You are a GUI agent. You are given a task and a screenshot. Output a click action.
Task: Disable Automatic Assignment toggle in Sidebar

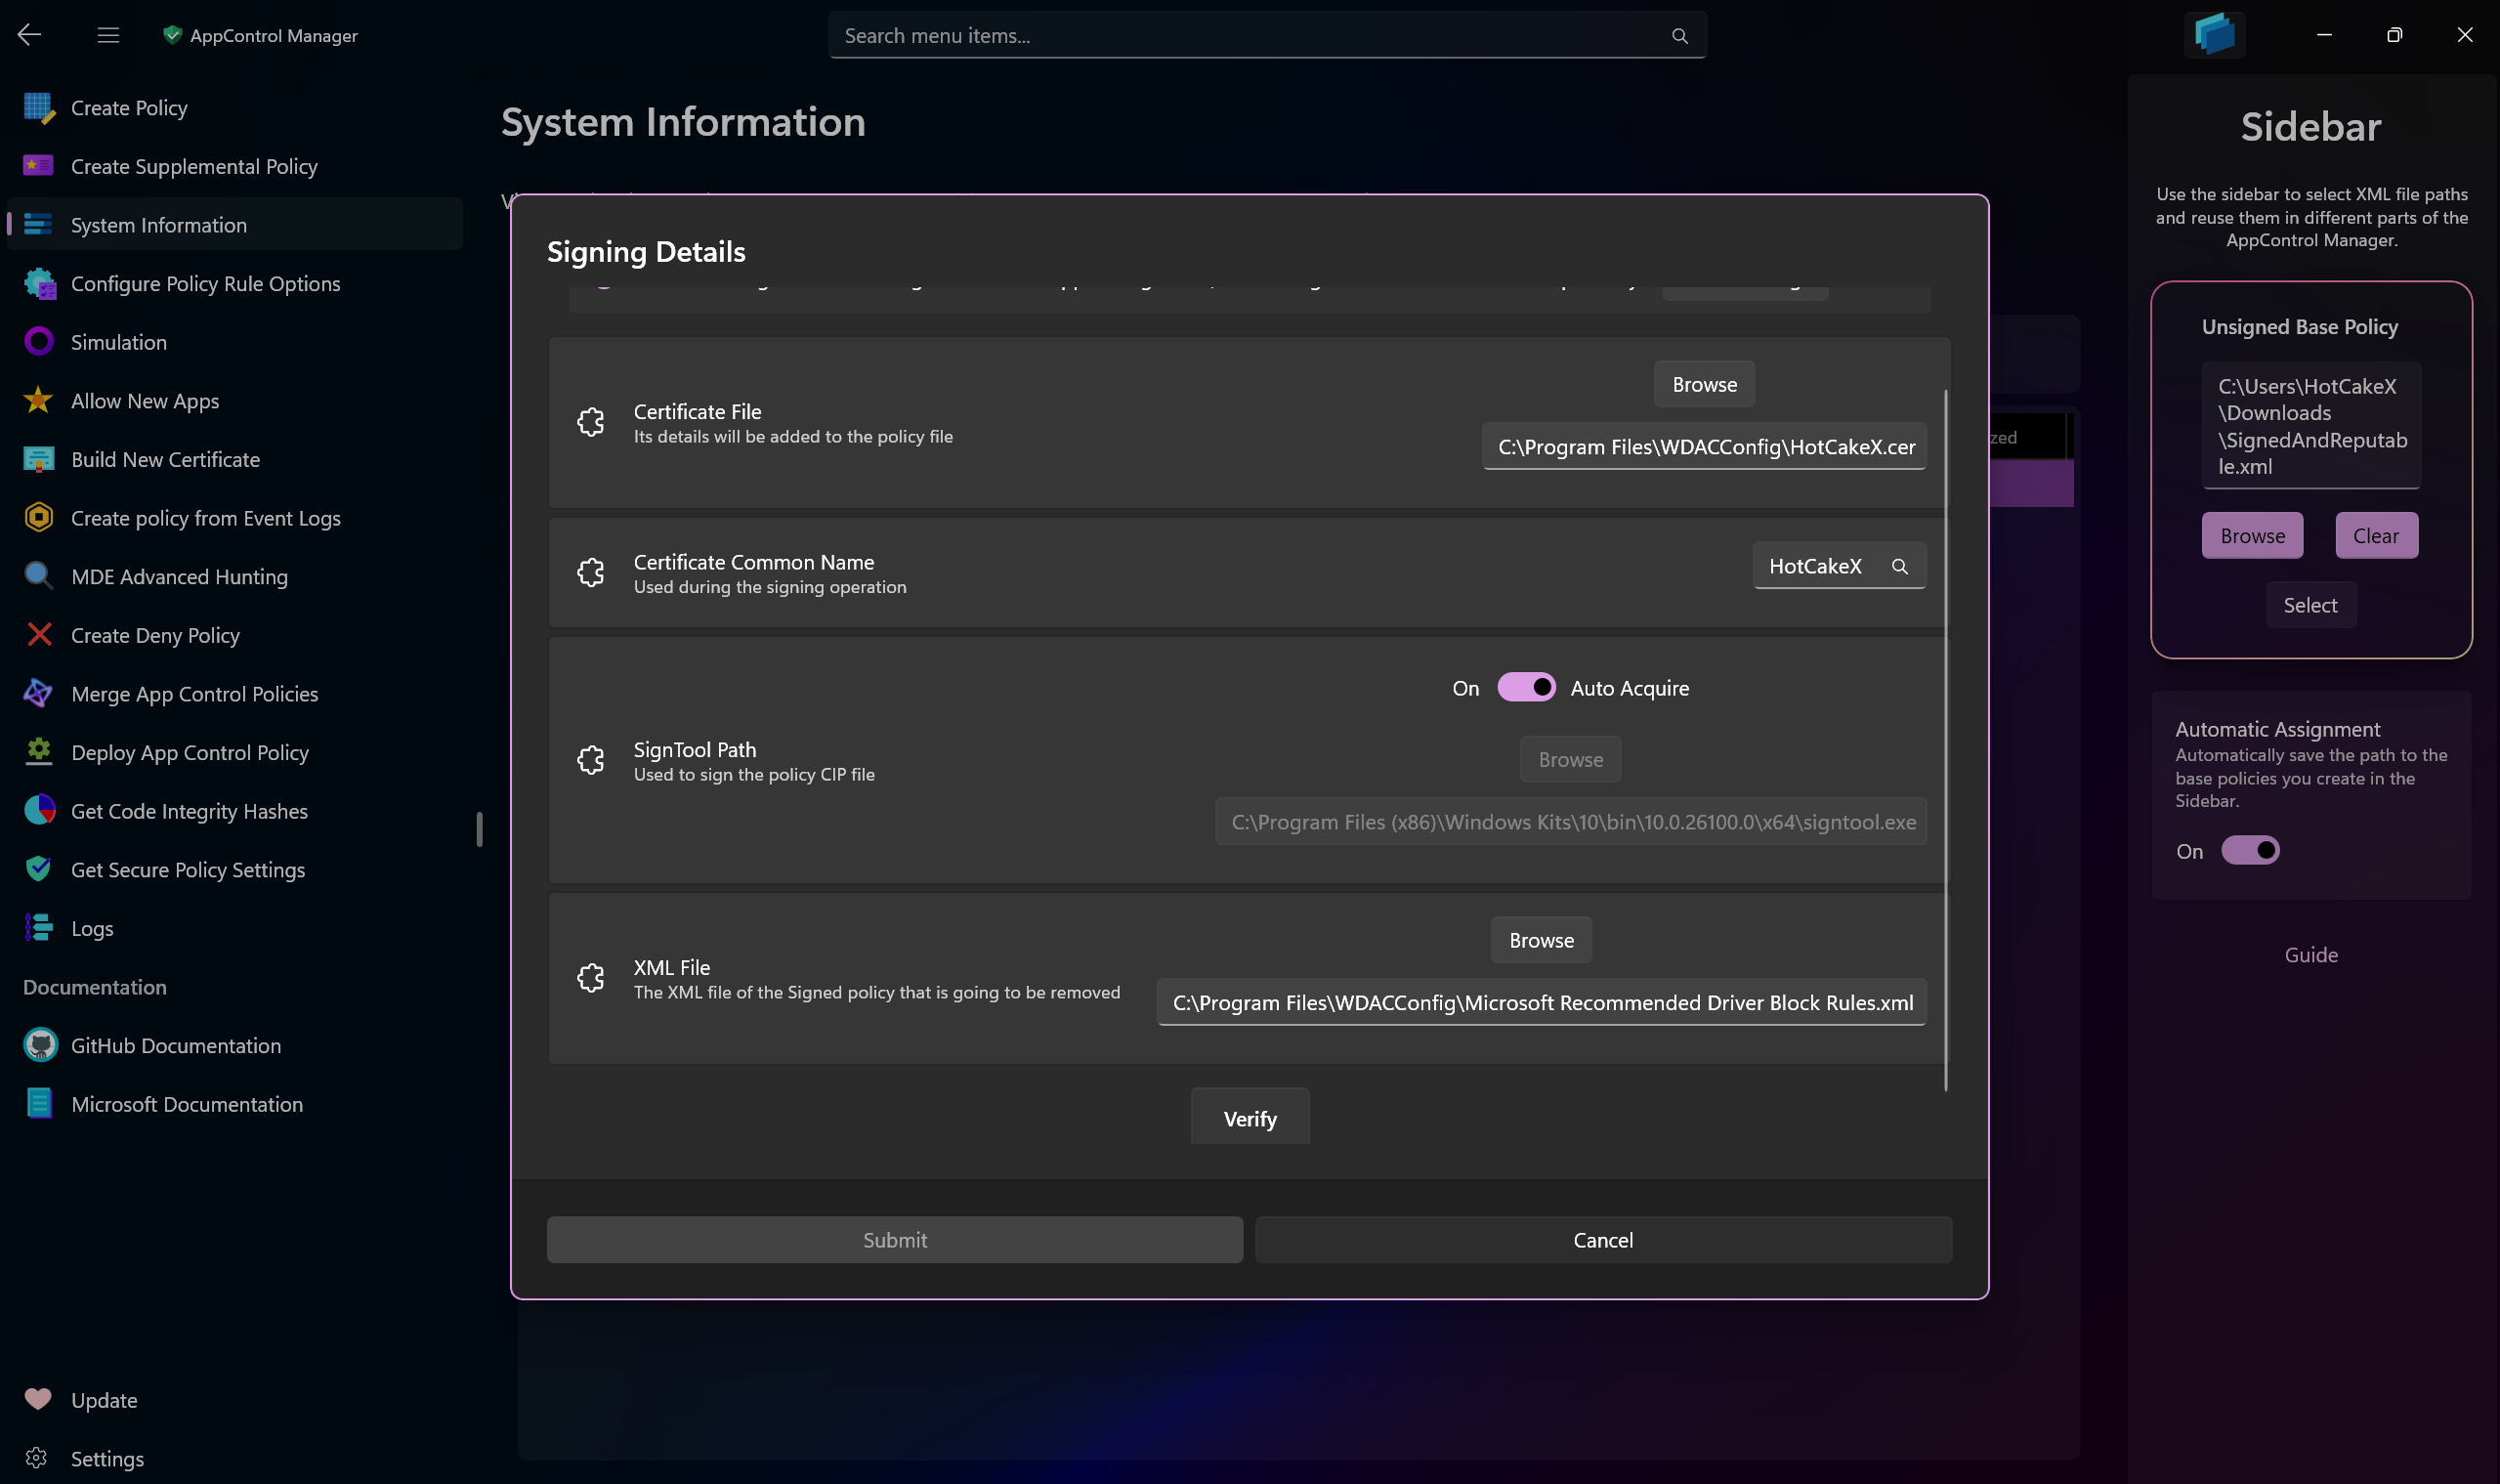pyautogui.click(x=2250, y=851)
